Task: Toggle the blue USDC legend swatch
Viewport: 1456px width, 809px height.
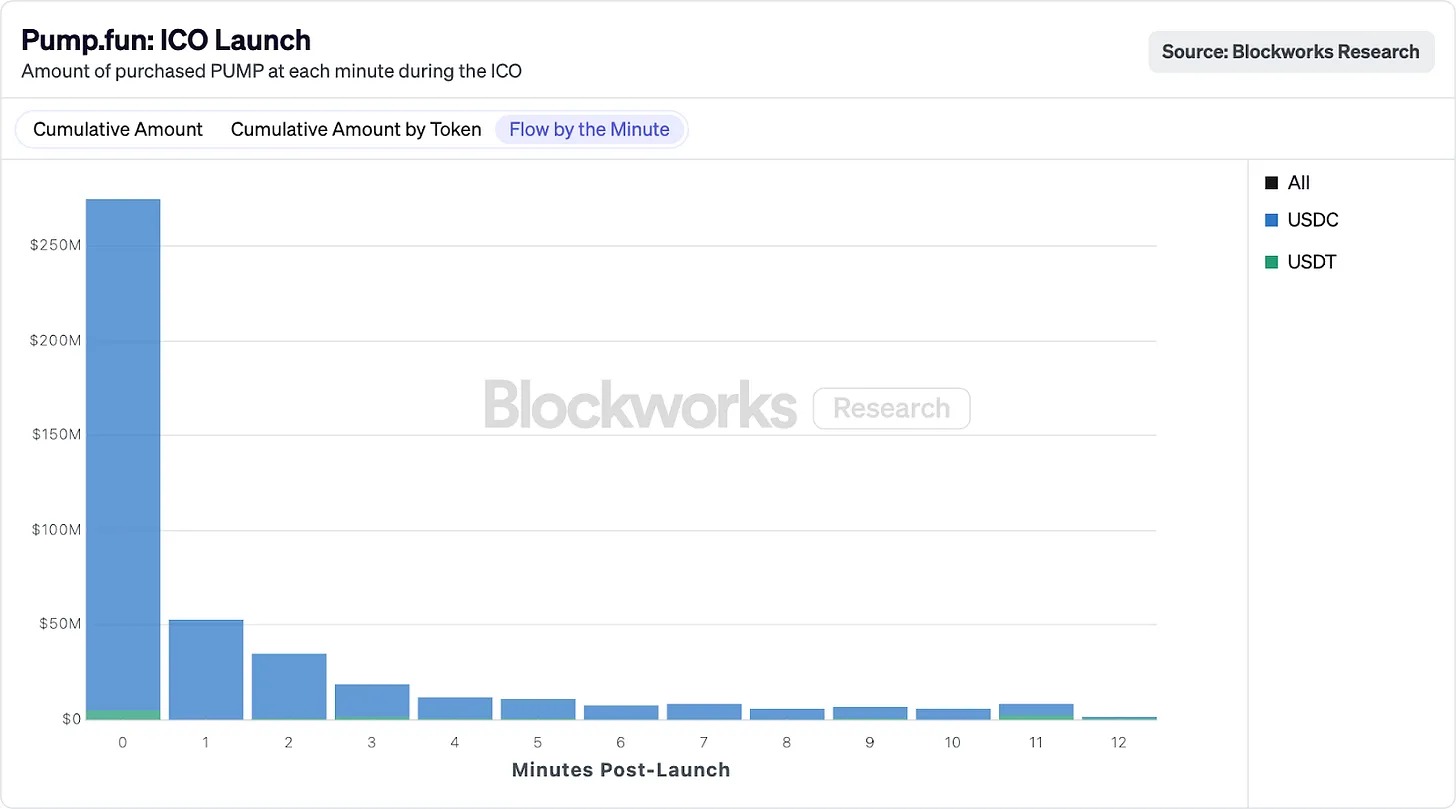Action: pyautogui.click(x=1271, y=220)
